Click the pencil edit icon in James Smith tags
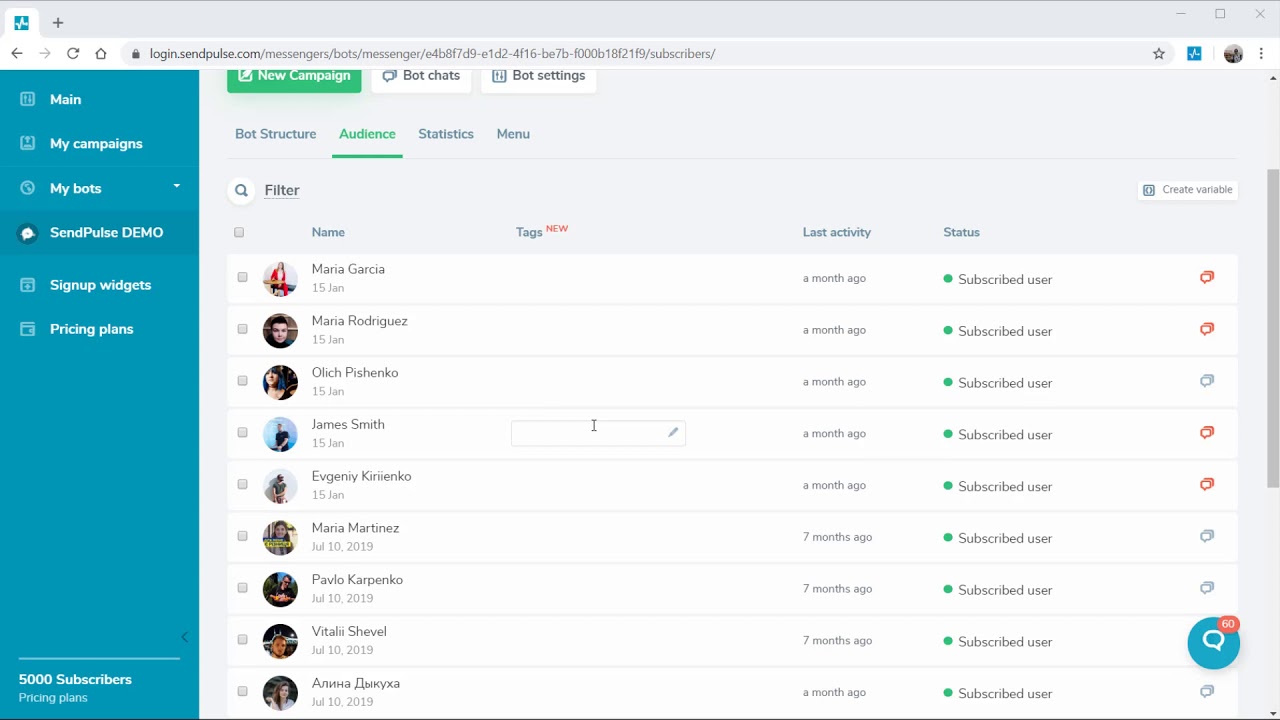Image resolution: width=1280 pixels, height=720 pixels. click(673, 433)
